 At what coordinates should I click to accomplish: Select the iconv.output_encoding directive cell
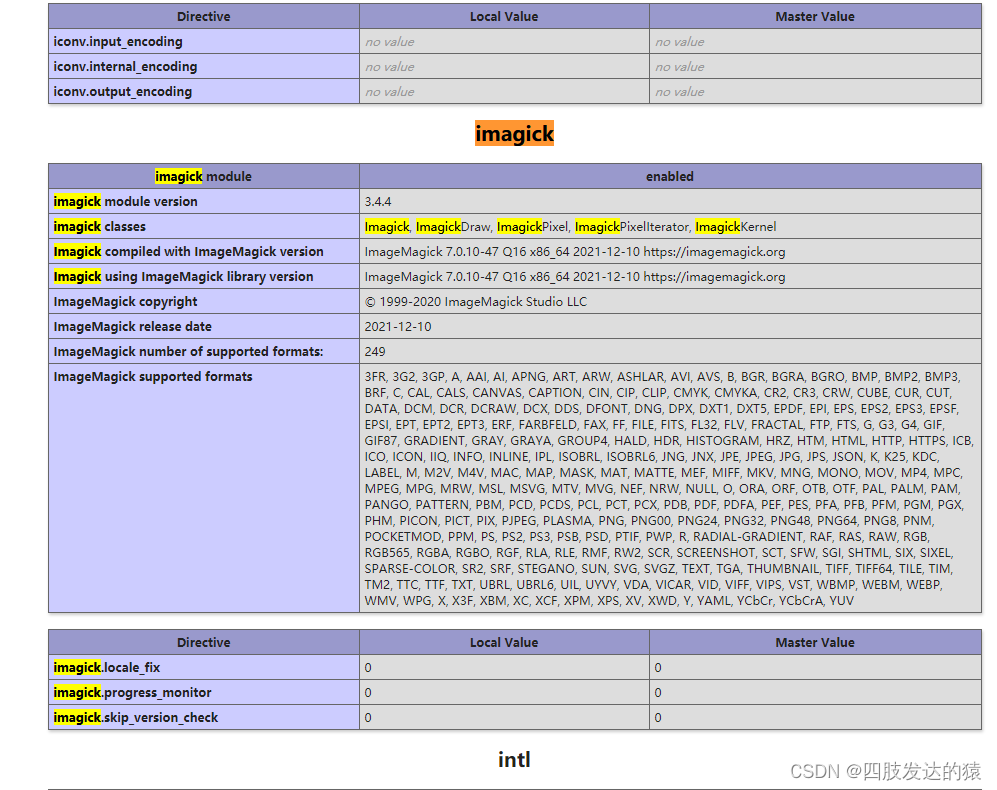[203, 91]
